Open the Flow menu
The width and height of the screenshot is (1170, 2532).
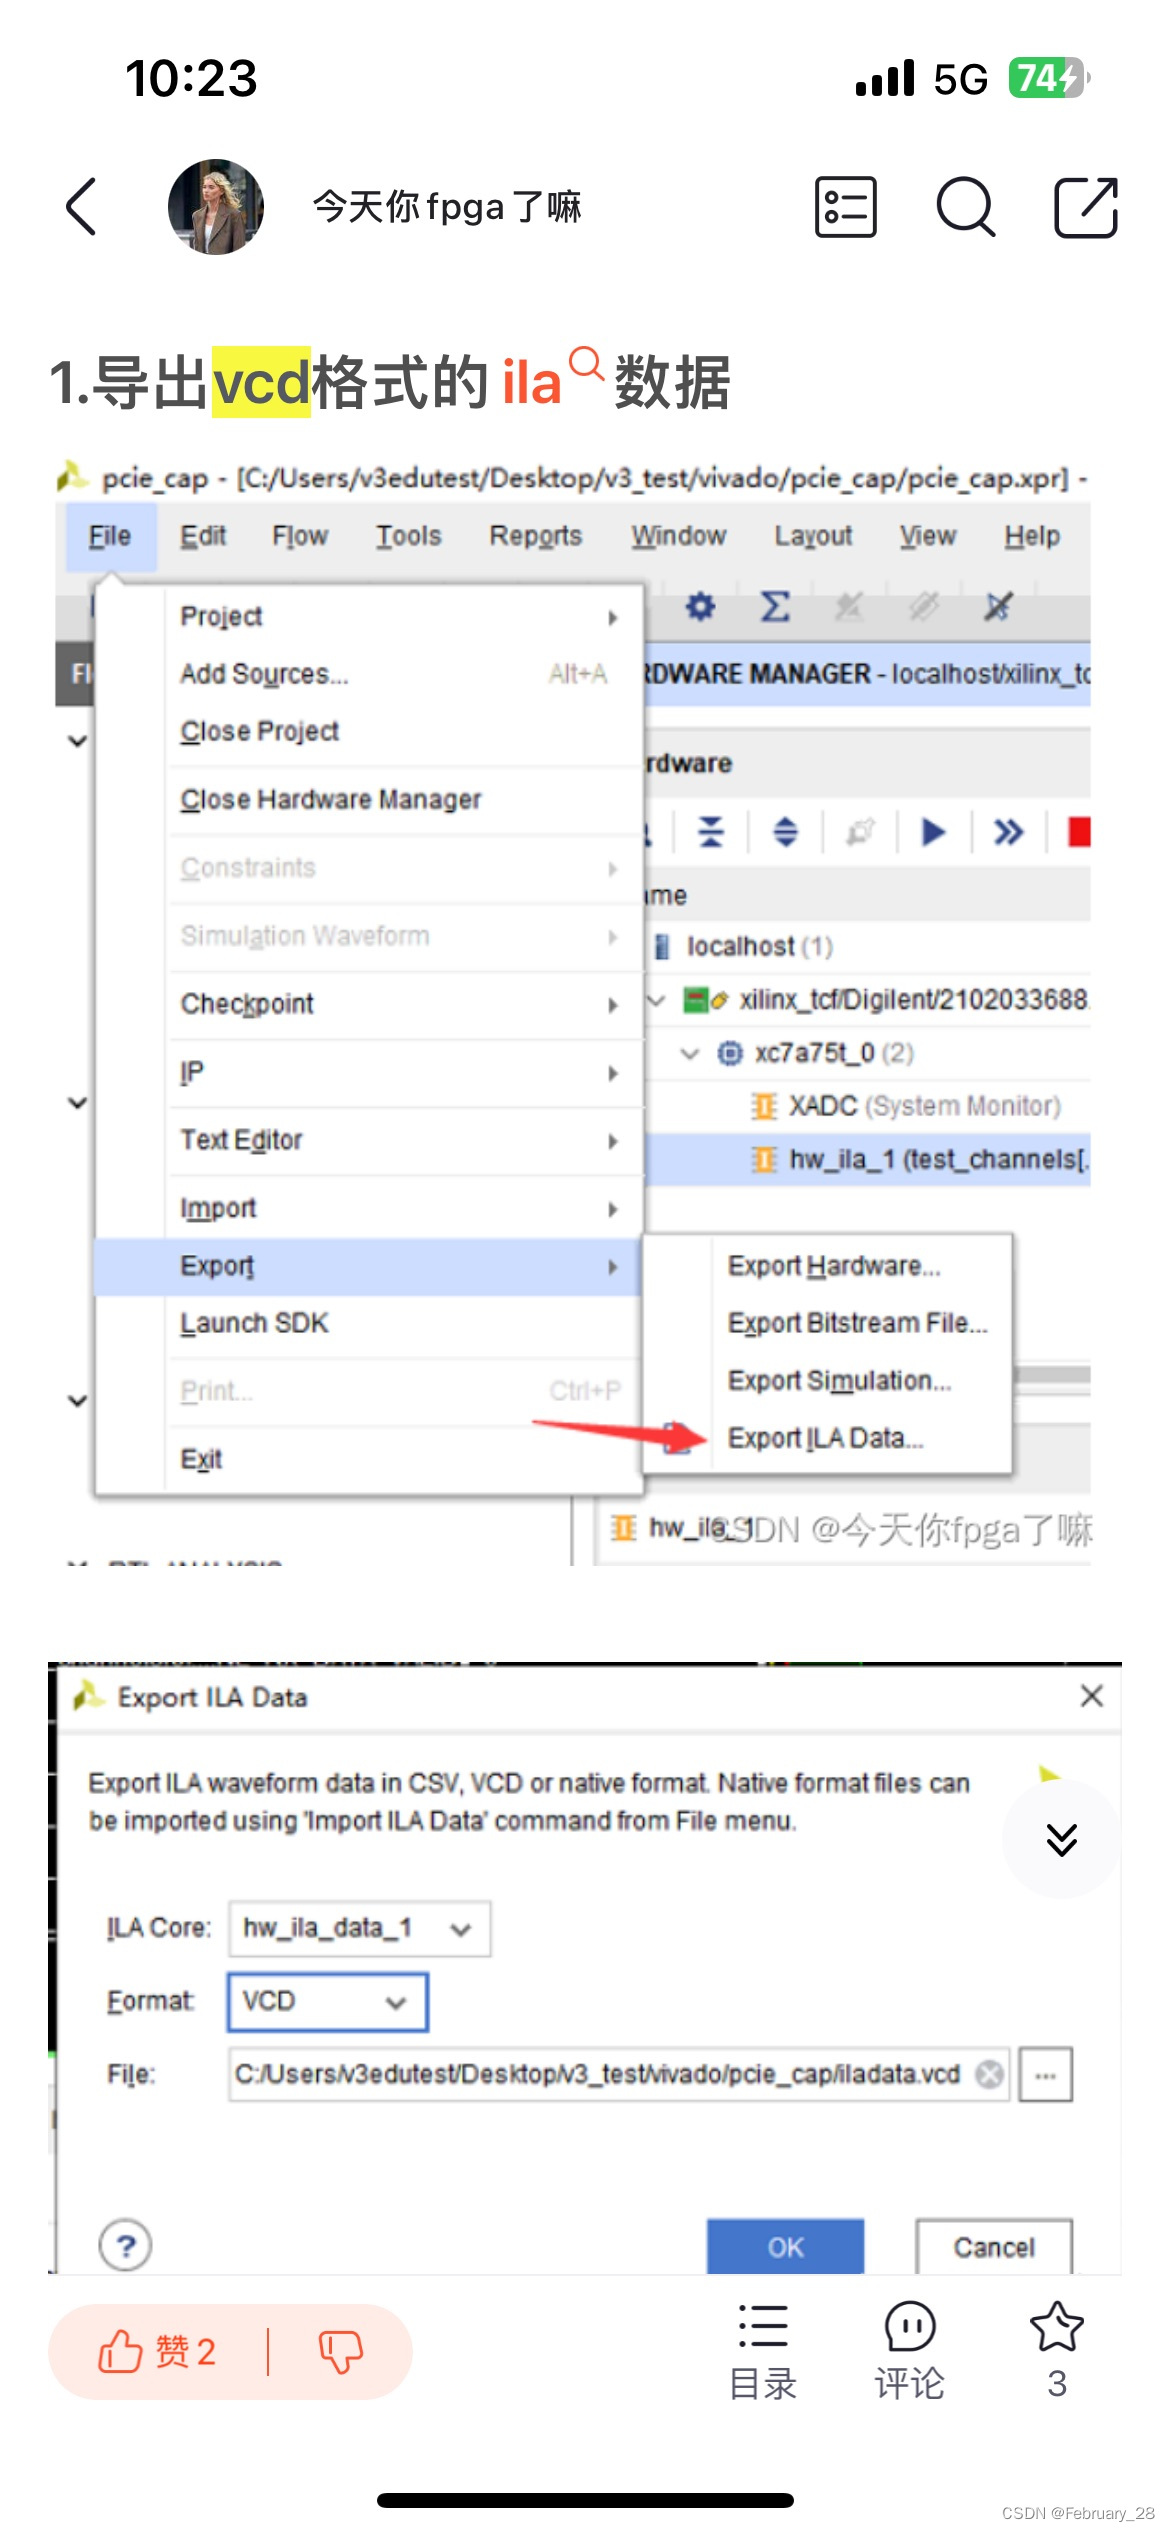point(300,536)
